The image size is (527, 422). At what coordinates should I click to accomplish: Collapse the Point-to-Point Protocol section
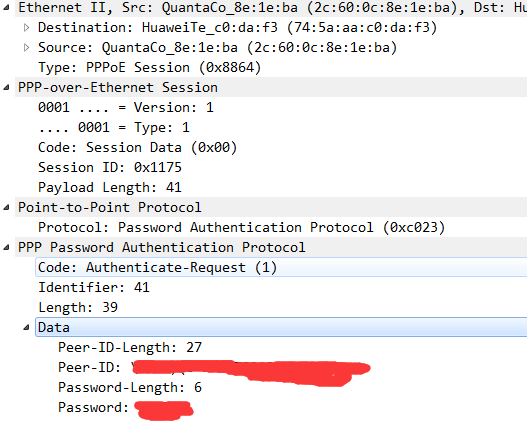pos(6,208)
